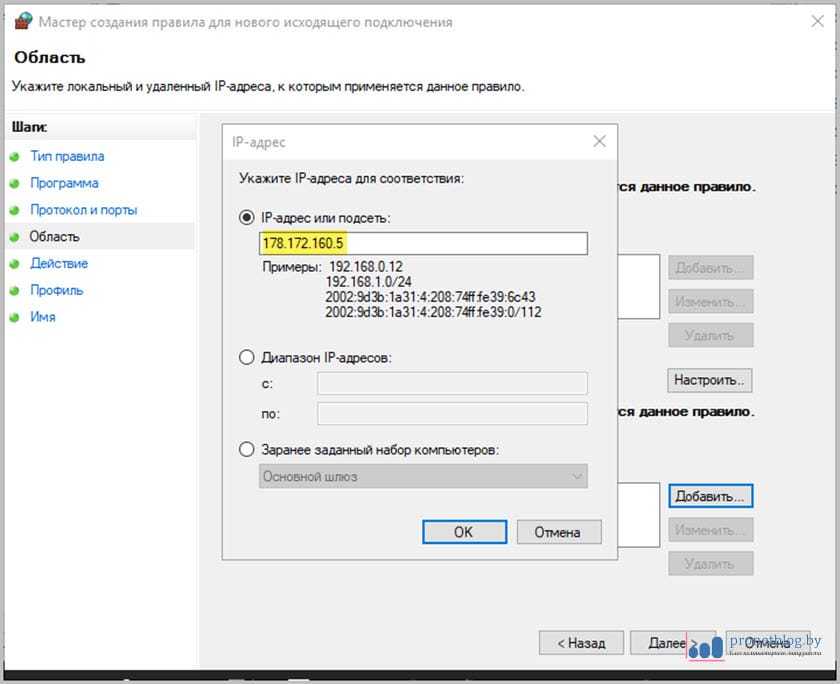Click the range start 'с:' field
Image resolution: width=840 pixels, height=684 pixels.
pos(452,384)
